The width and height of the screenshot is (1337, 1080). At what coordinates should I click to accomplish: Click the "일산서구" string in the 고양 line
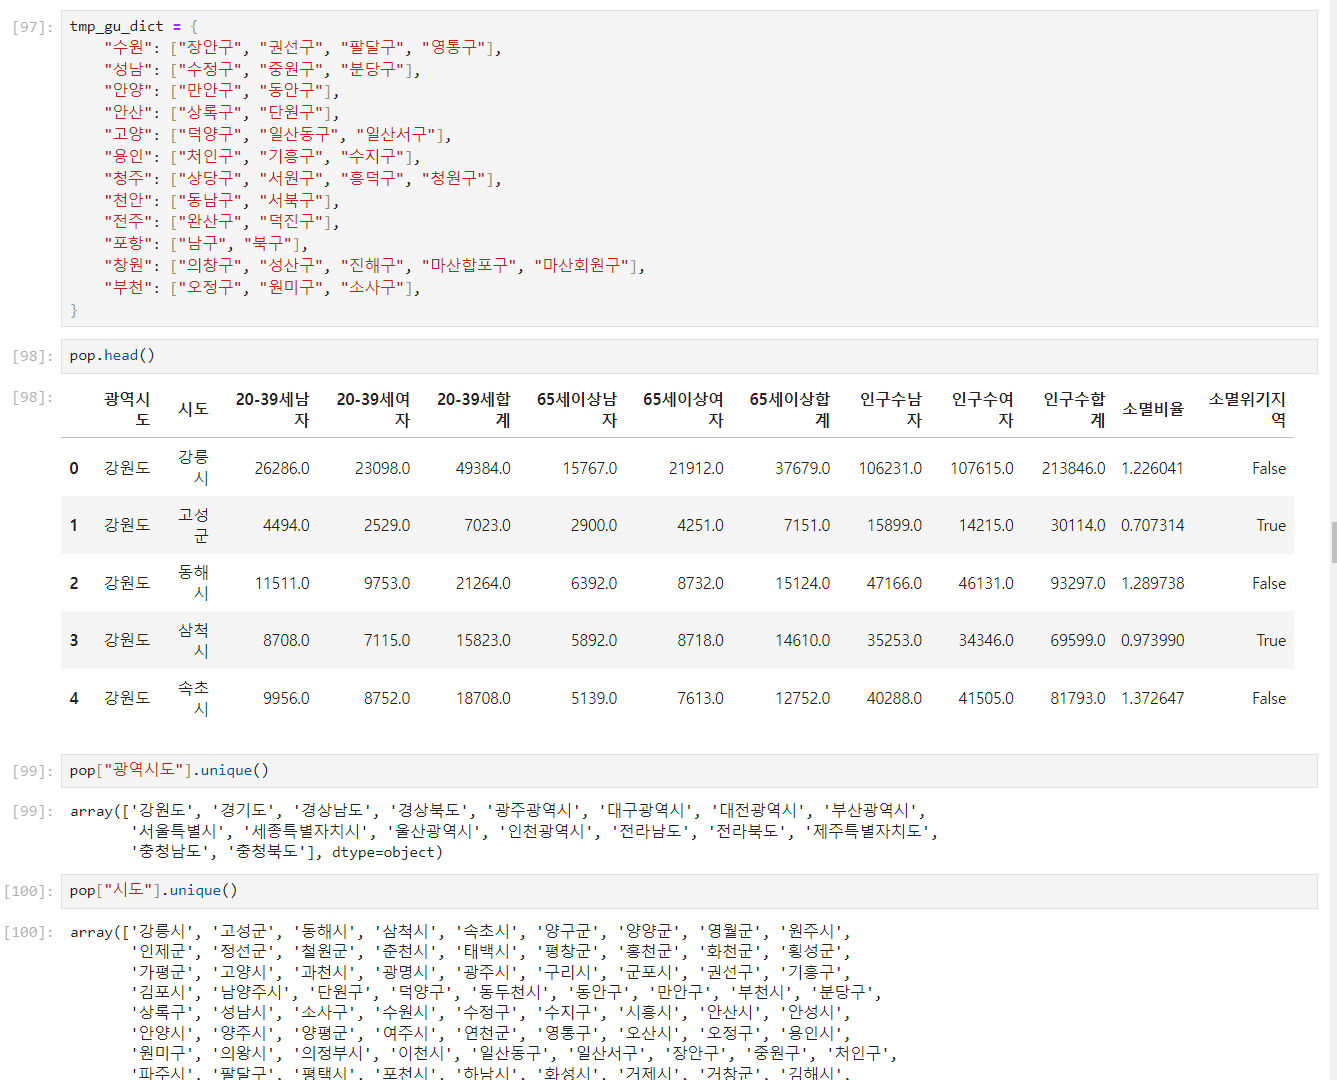click(x=396, y=134)
